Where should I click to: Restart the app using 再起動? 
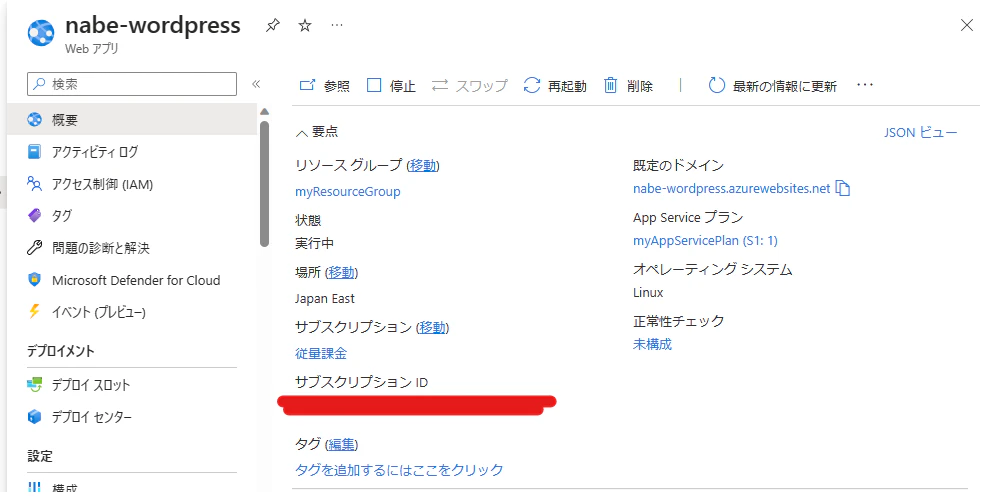coord(555,85)
